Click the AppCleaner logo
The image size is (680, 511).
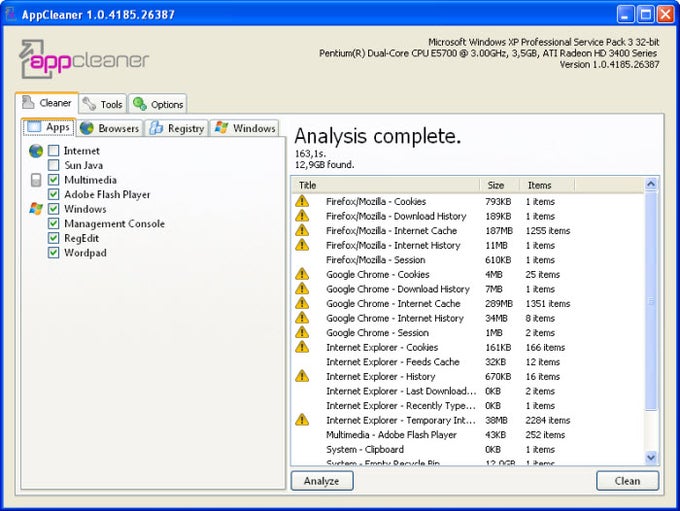click(x=84, y=59)
